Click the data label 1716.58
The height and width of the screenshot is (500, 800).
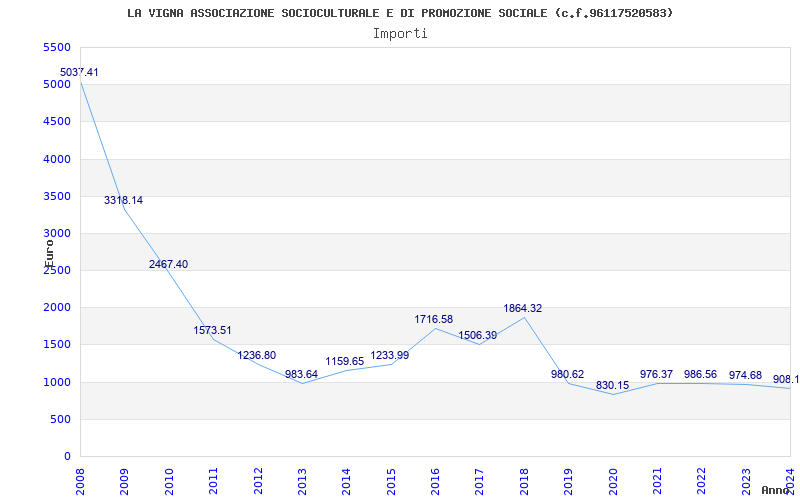tap(434, 319)
